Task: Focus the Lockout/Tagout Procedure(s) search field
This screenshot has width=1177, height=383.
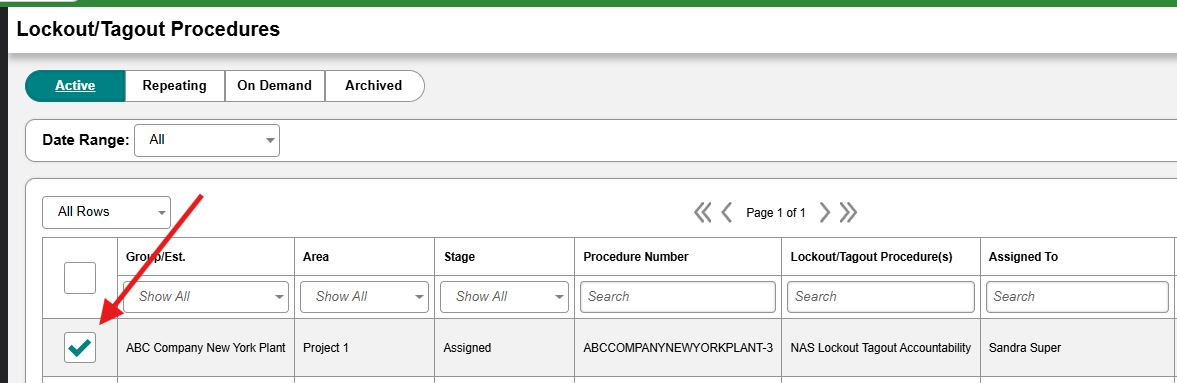Action: [x=880, y=297]
